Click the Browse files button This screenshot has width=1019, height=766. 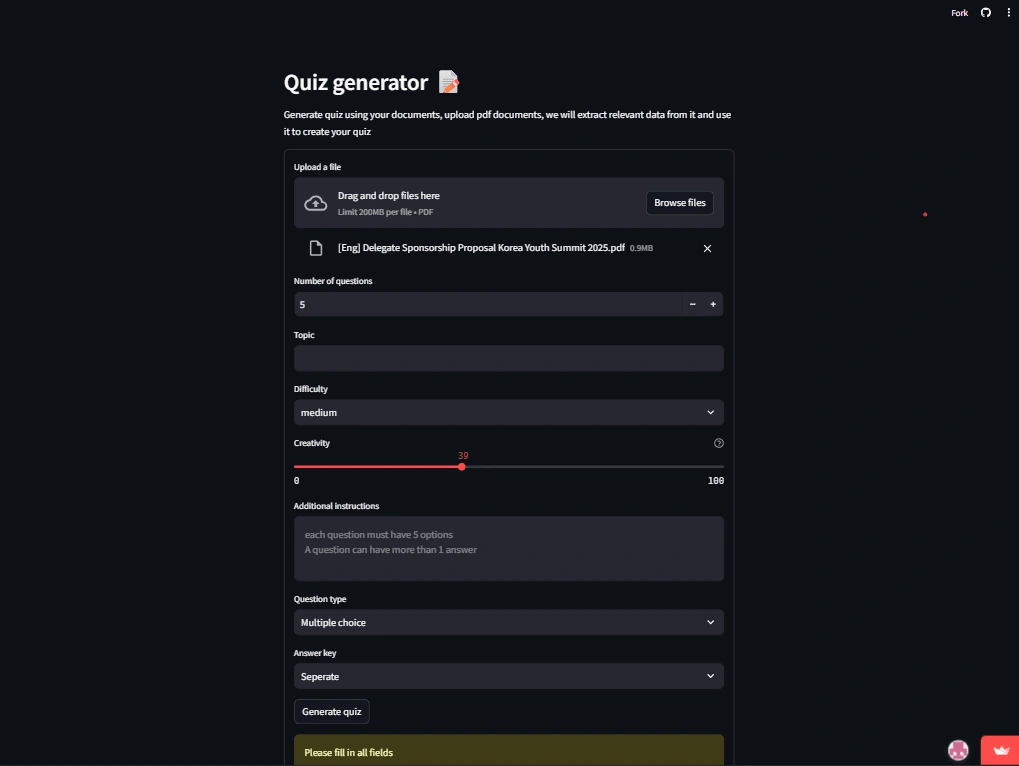(680, 203)
